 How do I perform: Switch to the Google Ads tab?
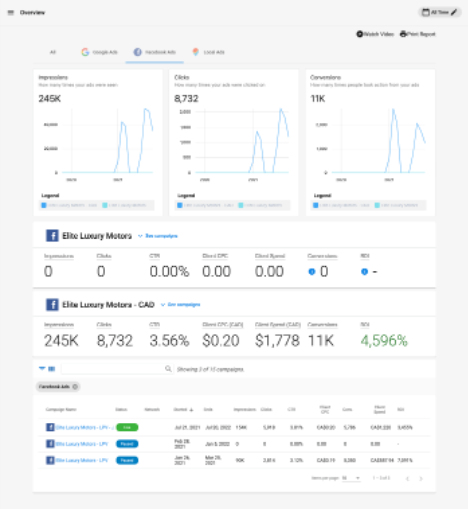99,52
